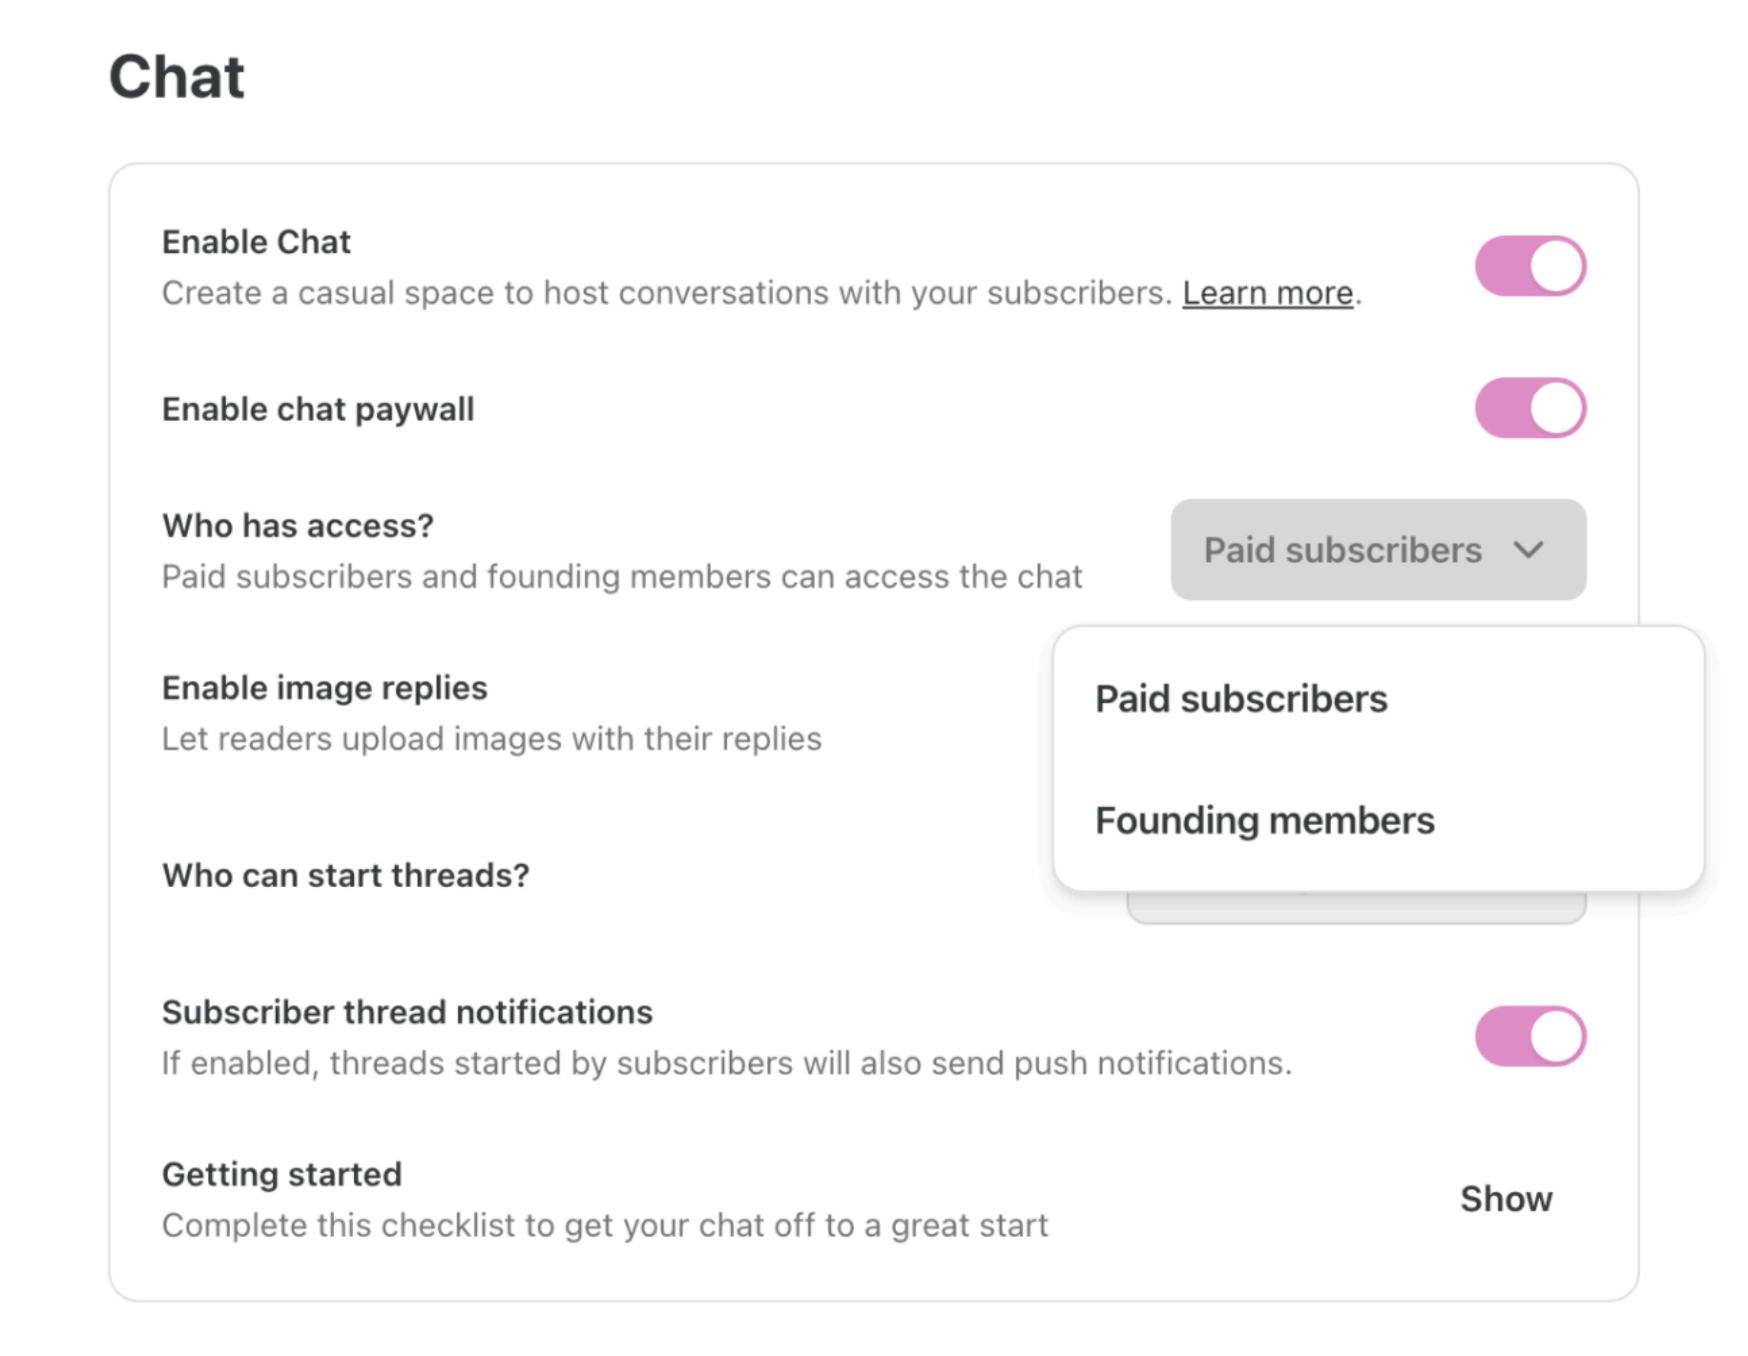Collapse the Who has access dropdown
The image size is (1748, 1356).
tap(1377, 550)
